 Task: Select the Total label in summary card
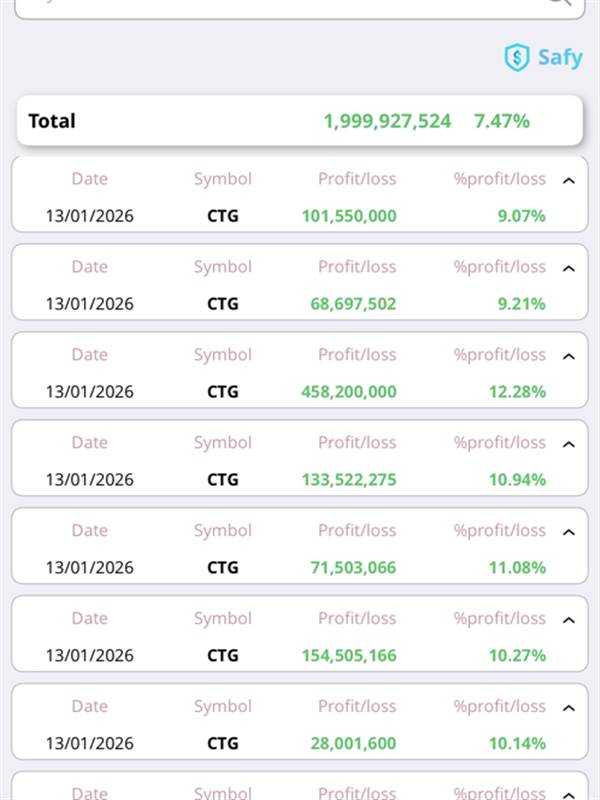tap(52, 121)
